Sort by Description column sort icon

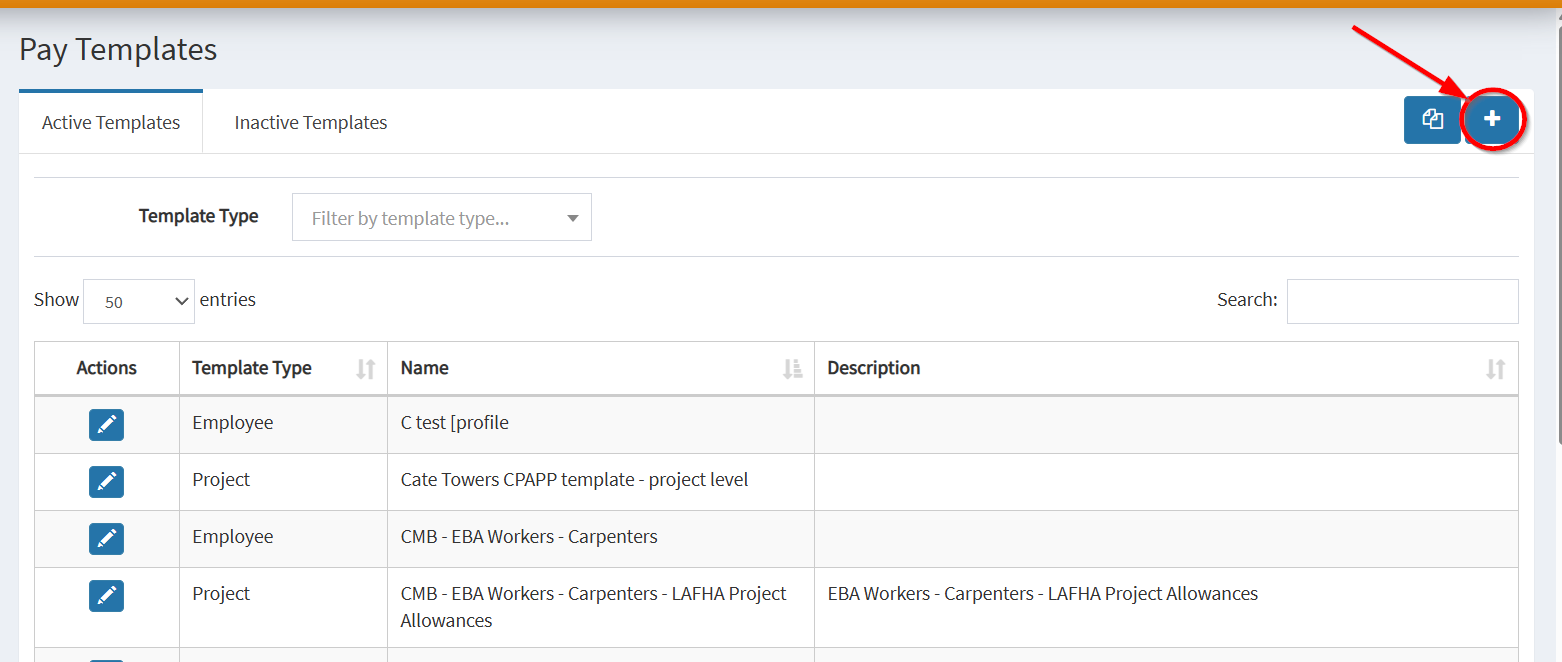click(1495, 369)
